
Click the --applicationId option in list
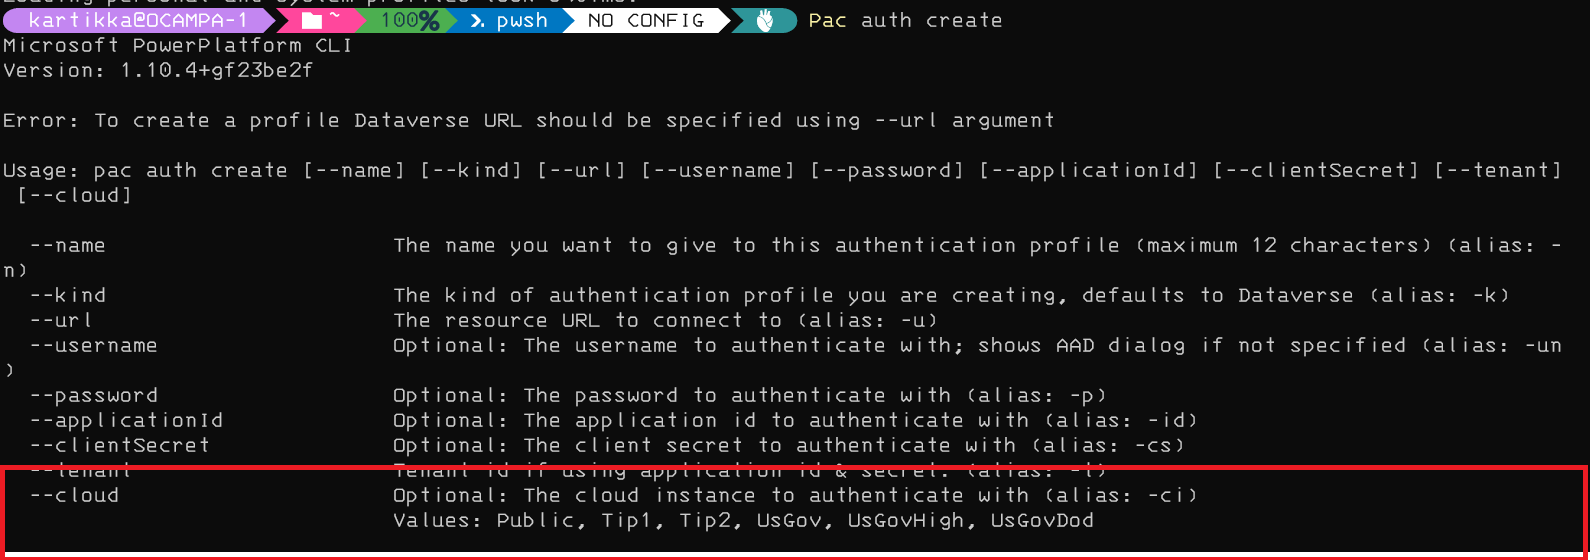coord(126,420)
